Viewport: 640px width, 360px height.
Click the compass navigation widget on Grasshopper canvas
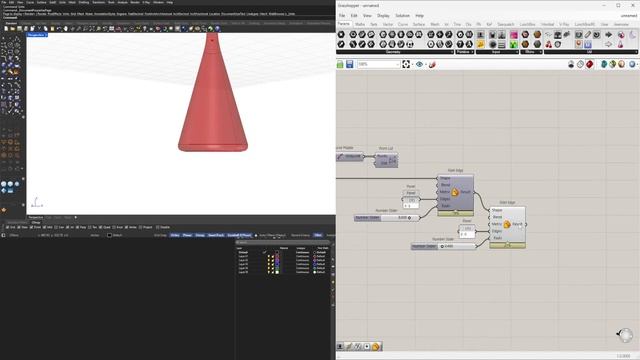click(x=624, y=335)
